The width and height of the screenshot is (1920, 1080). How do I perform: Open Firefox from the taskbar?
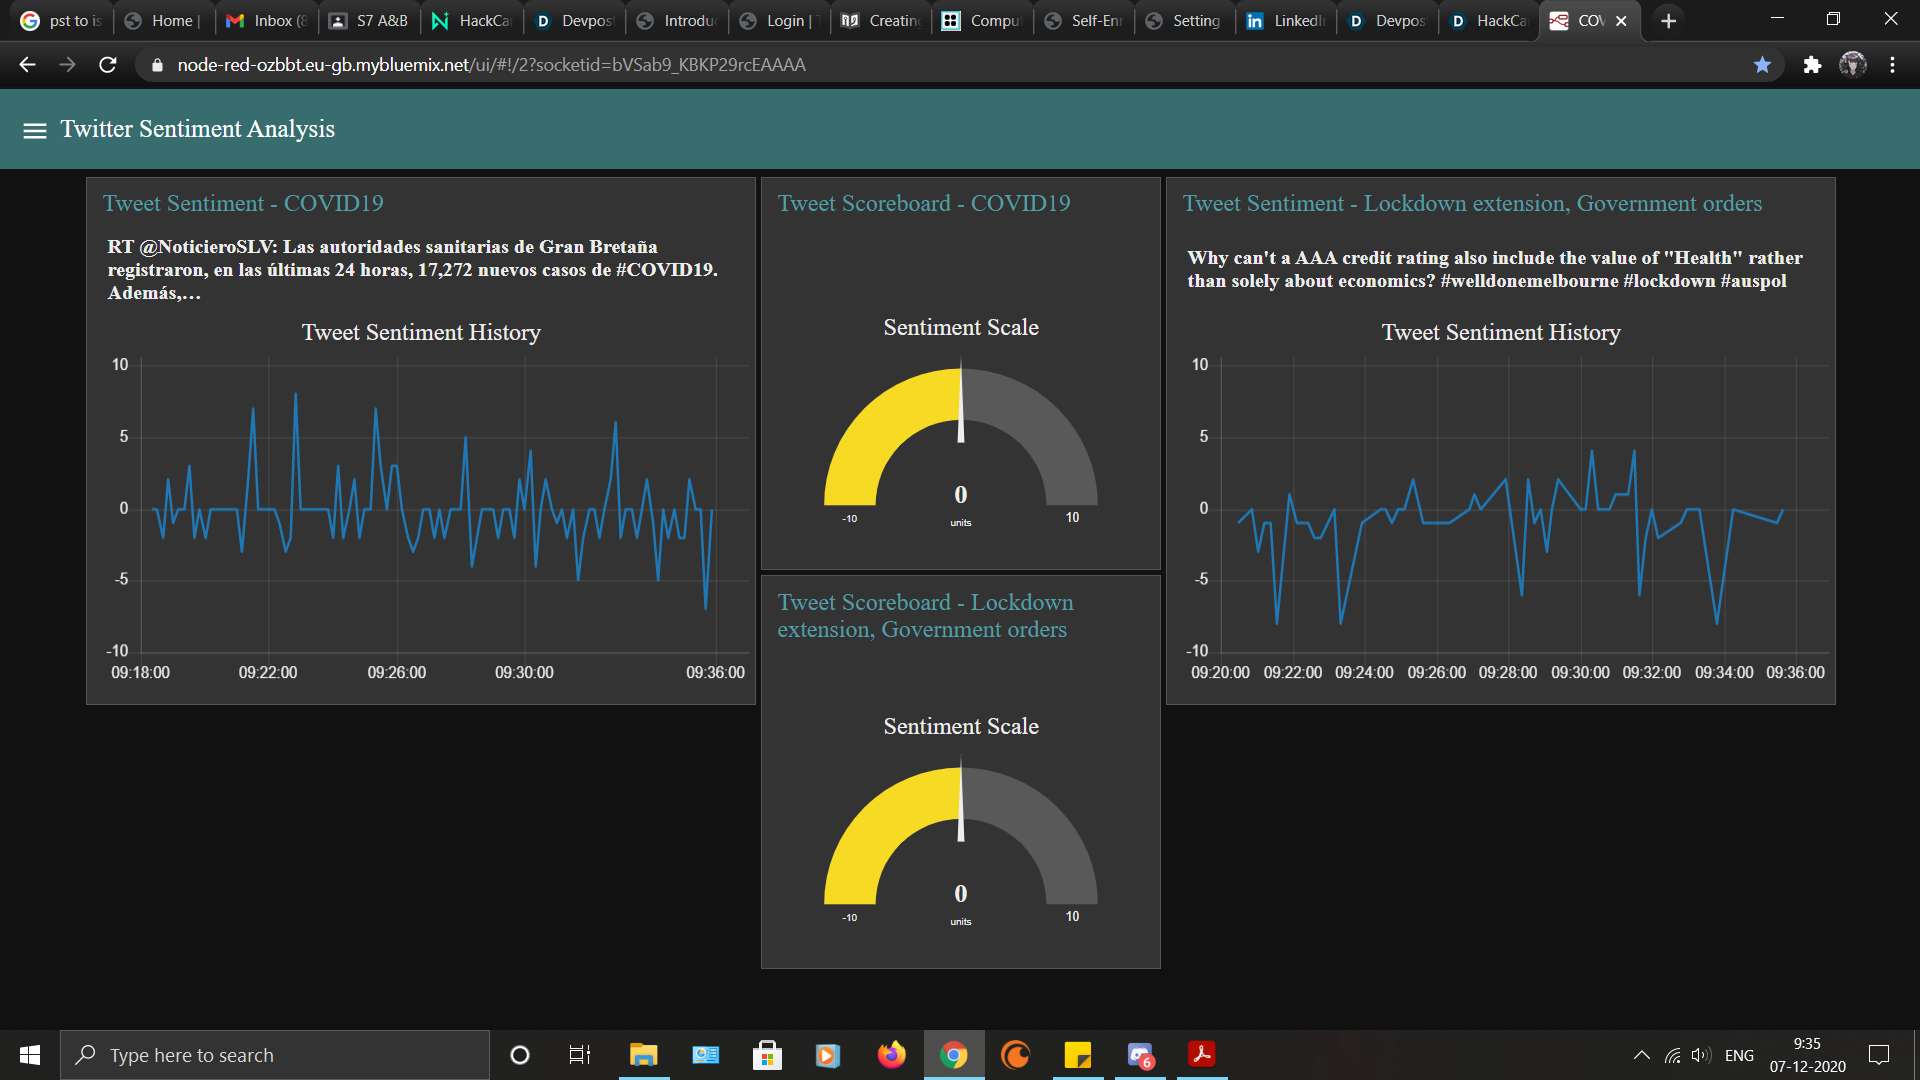(x=891, y=1055)
